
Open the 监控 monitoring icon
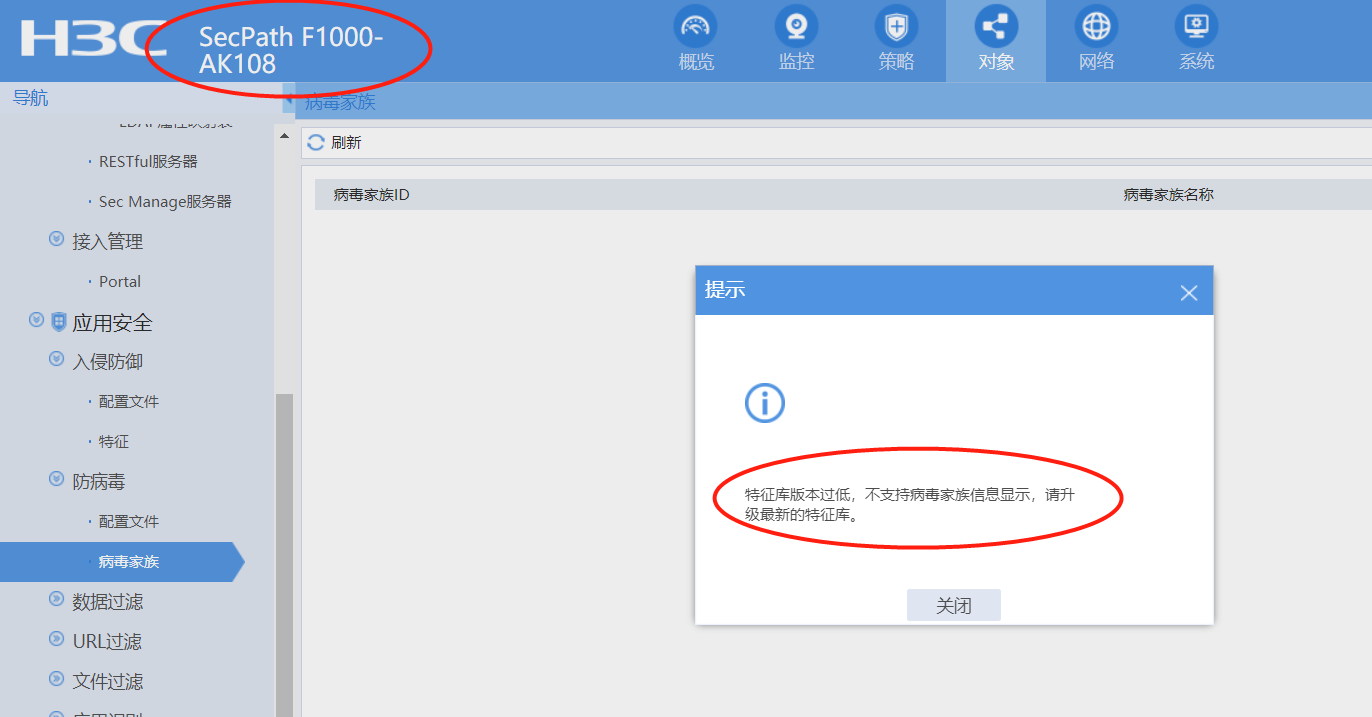(x=796, y=26)
